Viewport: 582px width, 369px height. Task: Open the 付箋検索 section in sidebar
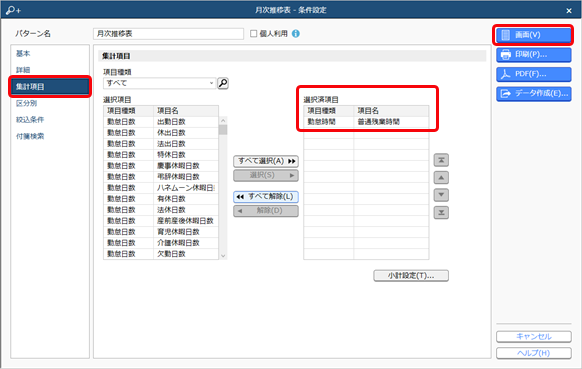30,136
